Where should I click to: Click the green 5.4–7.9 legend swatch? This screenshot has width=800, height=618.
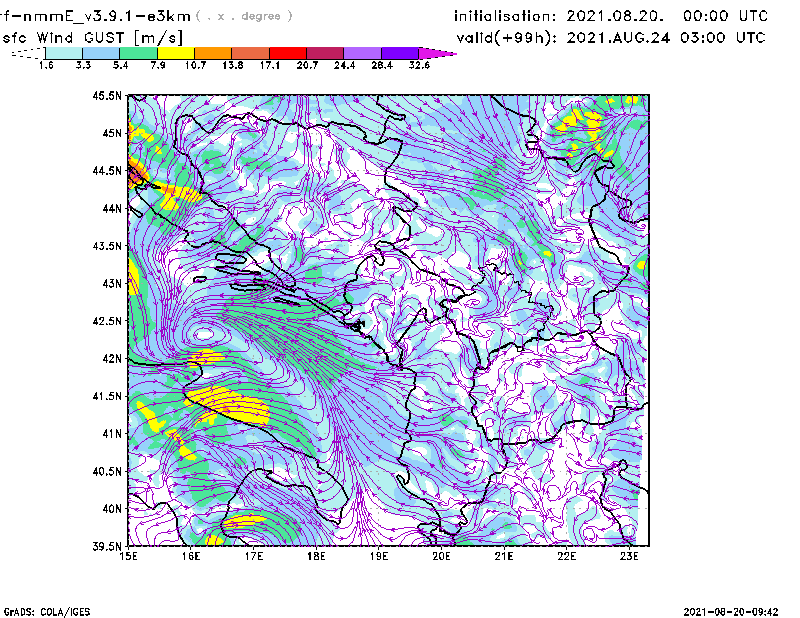click(x=138, y=53)
